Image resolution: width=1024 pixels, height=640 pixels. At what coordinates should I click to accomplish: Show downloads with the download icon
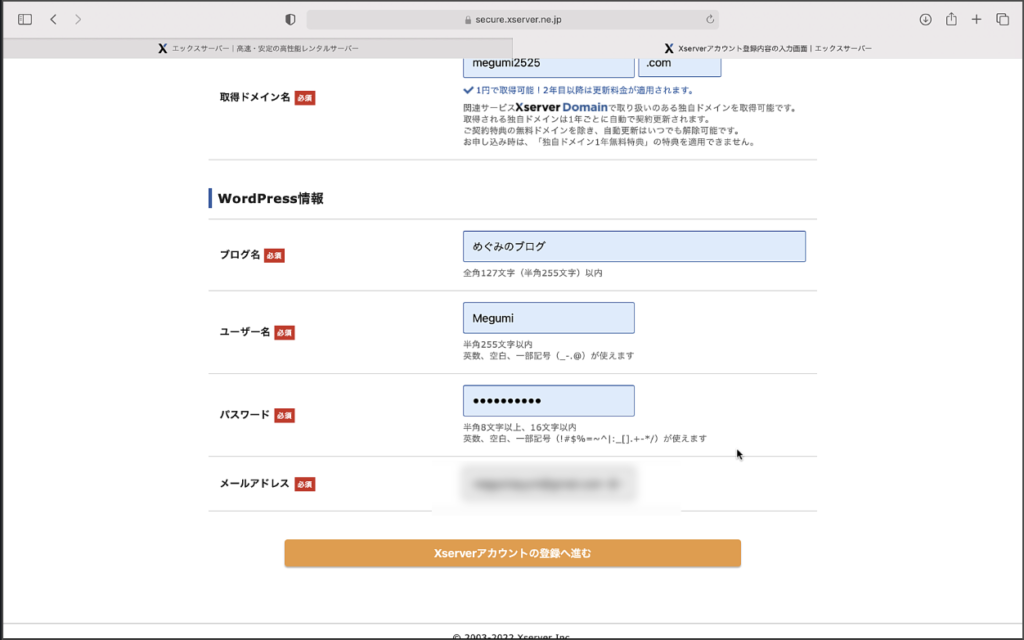point(925,20)
